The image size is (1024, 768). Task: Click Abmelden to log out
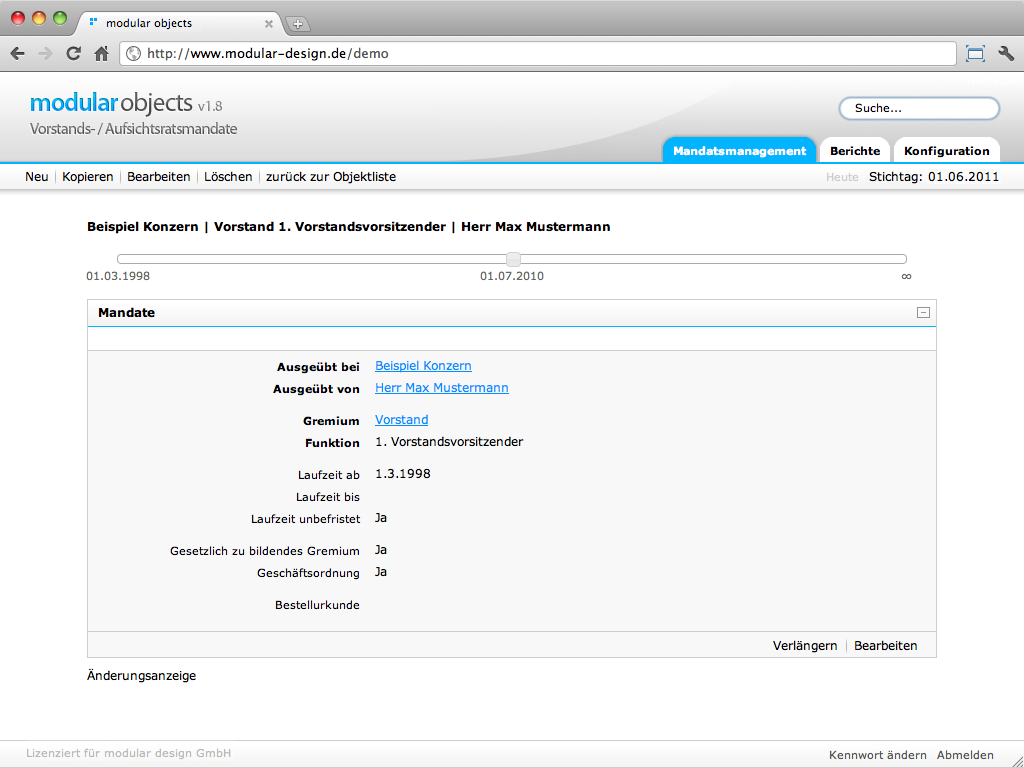pyautogui.click(x=965, y=755)
